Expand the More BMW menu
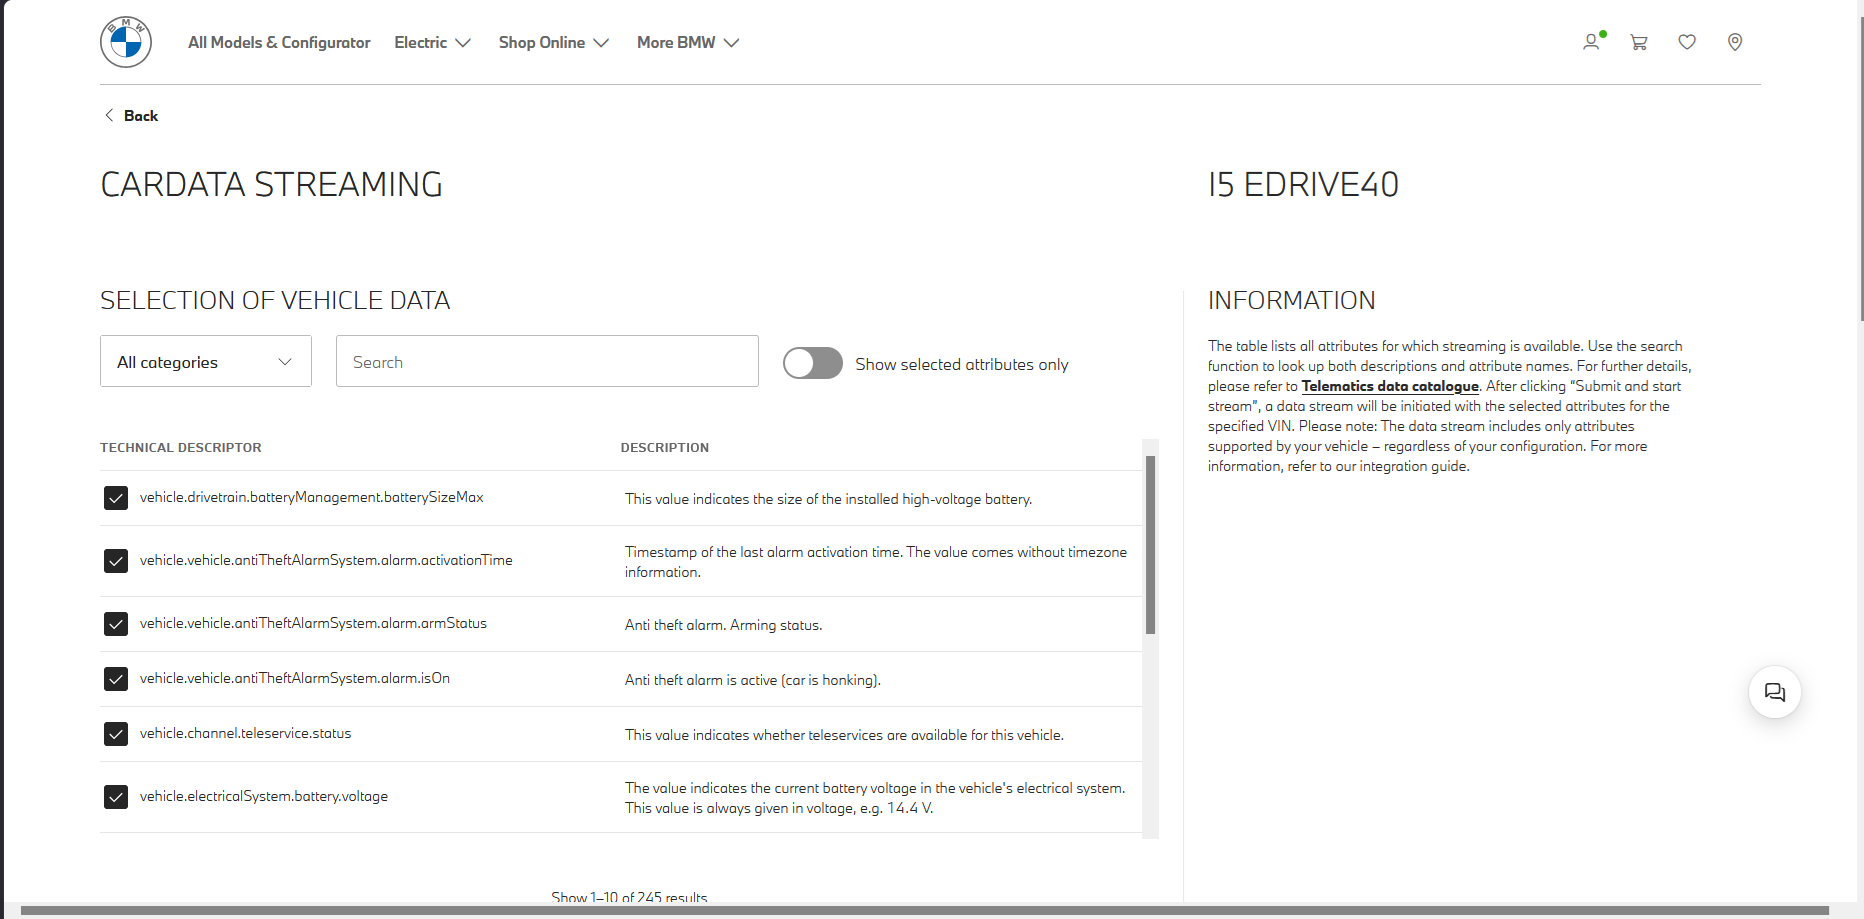1864x919 pixels. pyautogui.click(x=688, y=42)
